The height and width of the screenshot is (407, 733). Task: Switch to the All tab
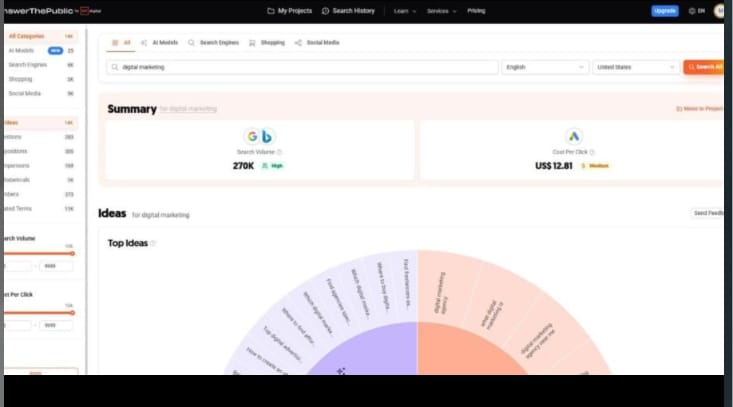pos(121,43)
